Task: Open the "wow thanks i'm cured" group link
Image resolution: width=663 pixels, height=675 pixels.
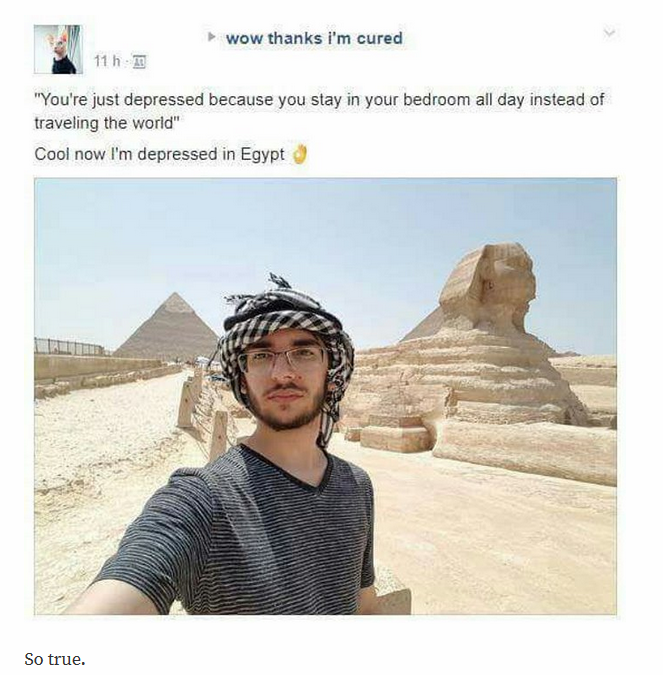Action: coord(315,38)
